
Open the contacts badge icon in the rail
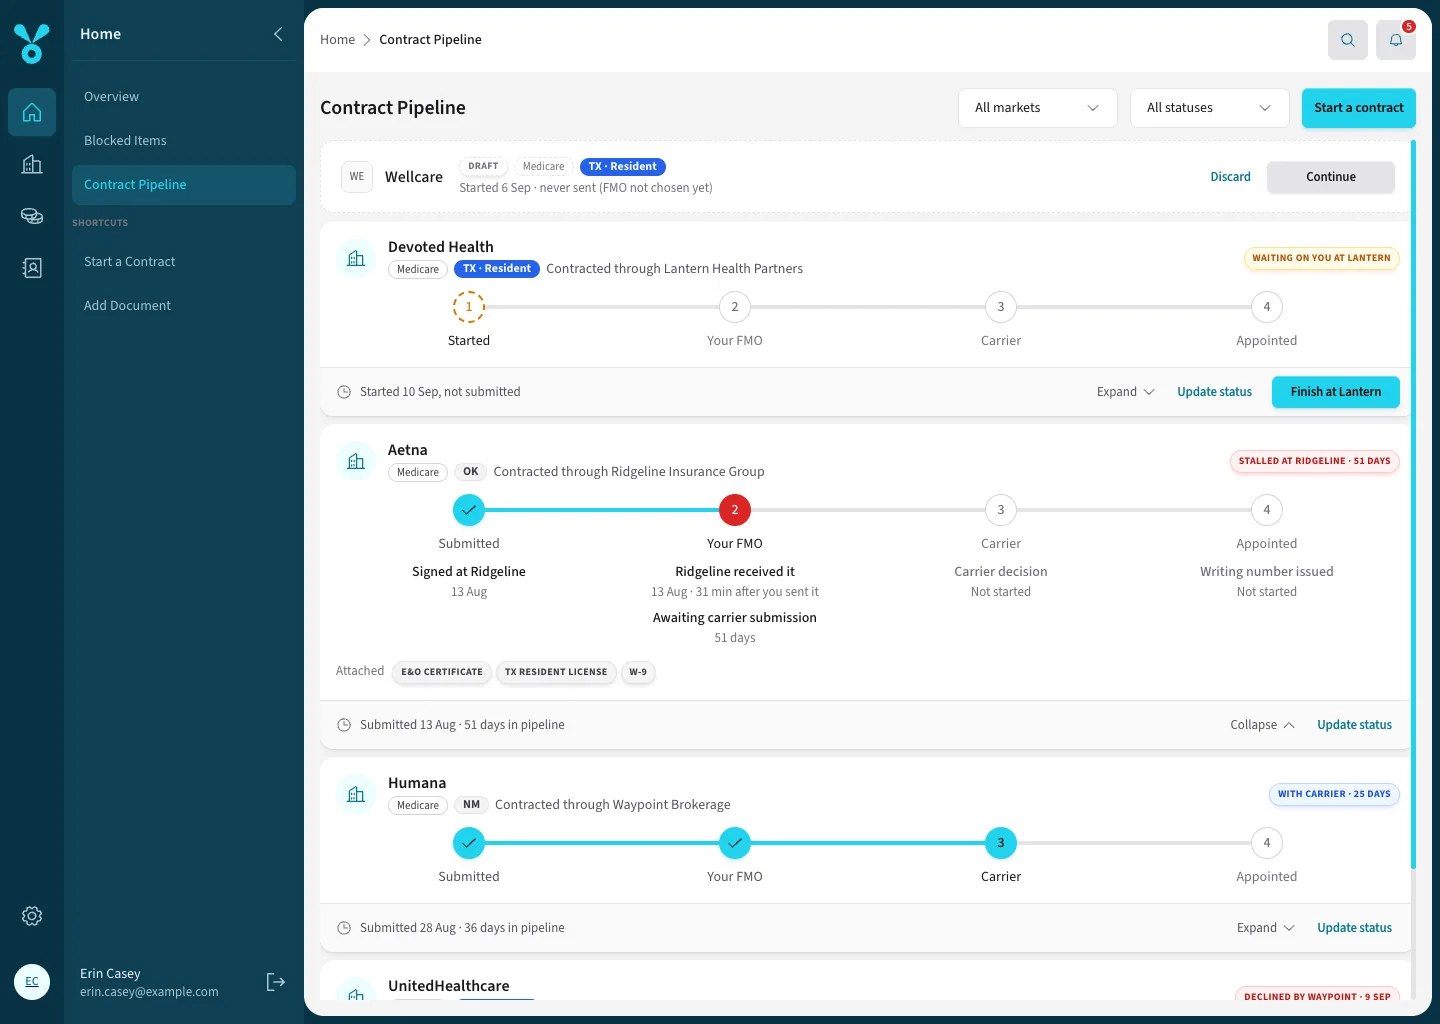click(32, 268)
